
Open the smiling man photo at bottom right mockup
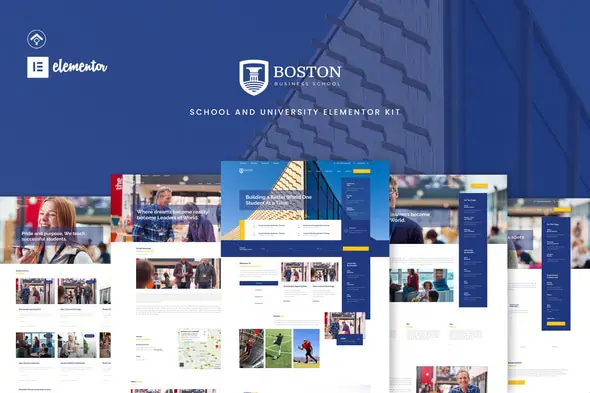452,379
